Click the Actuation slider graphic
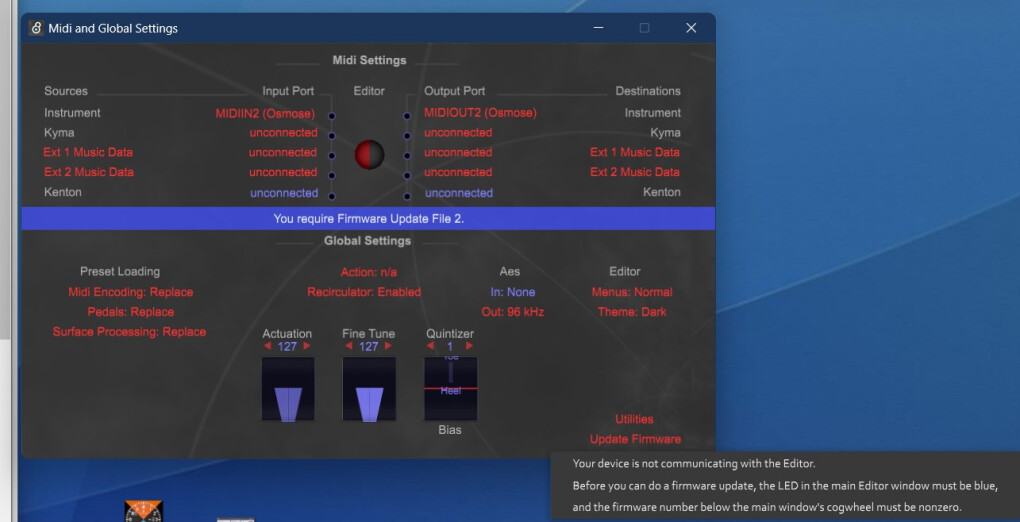Screen dimensions: 1020x522 point(288,389)
